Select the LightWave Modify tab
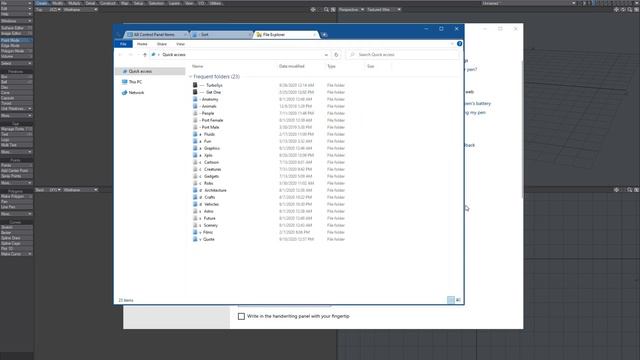Viewport: 640px width, 360px height. point(58,3)
